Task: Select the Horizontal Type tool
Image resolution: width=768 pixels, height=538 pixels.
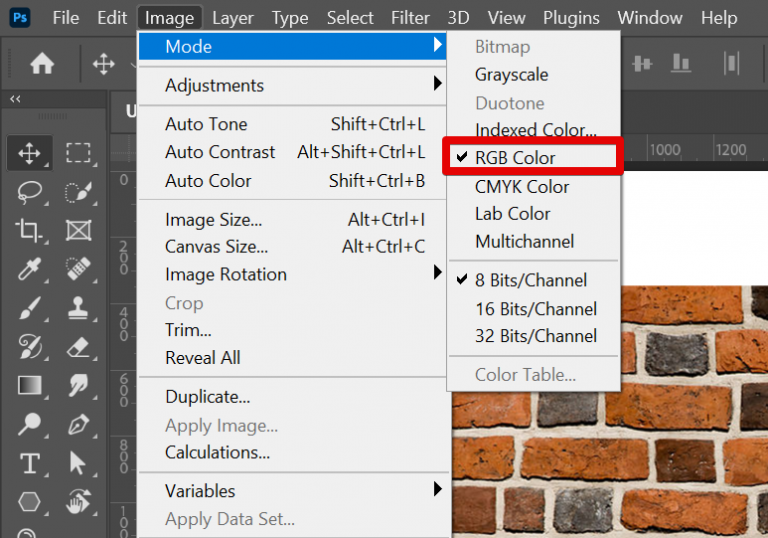Action: [x=29, y=463]
